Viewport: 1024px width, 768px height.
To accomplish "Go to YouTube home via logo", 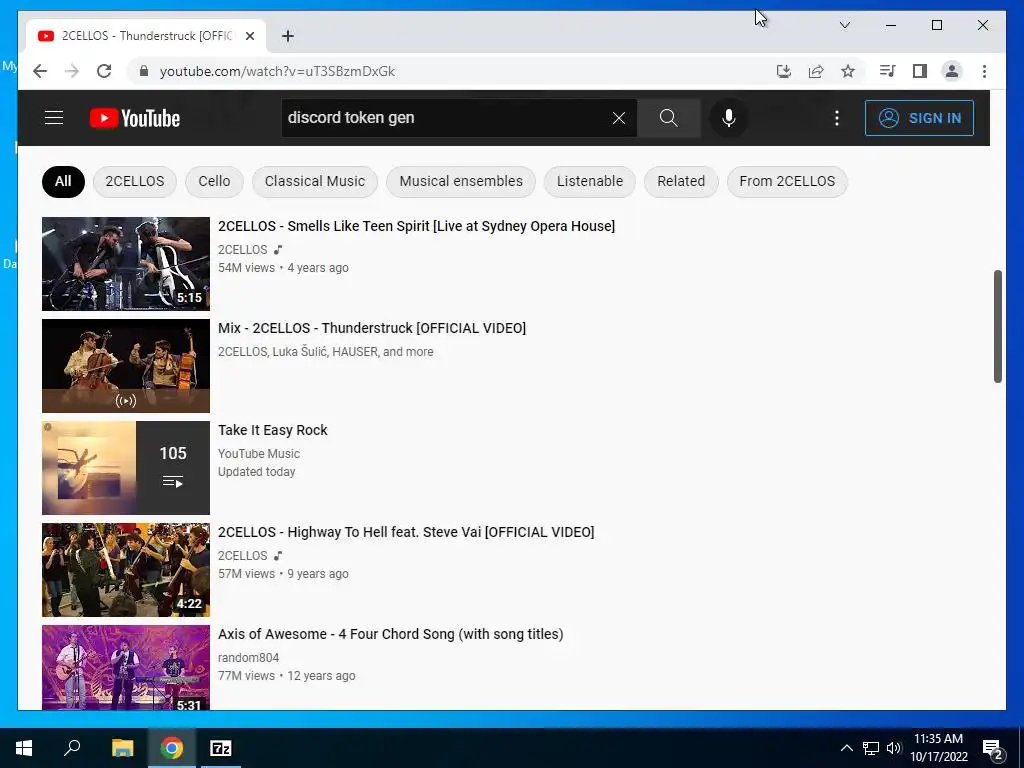I will pyautogui.click(x=135, y=118).
